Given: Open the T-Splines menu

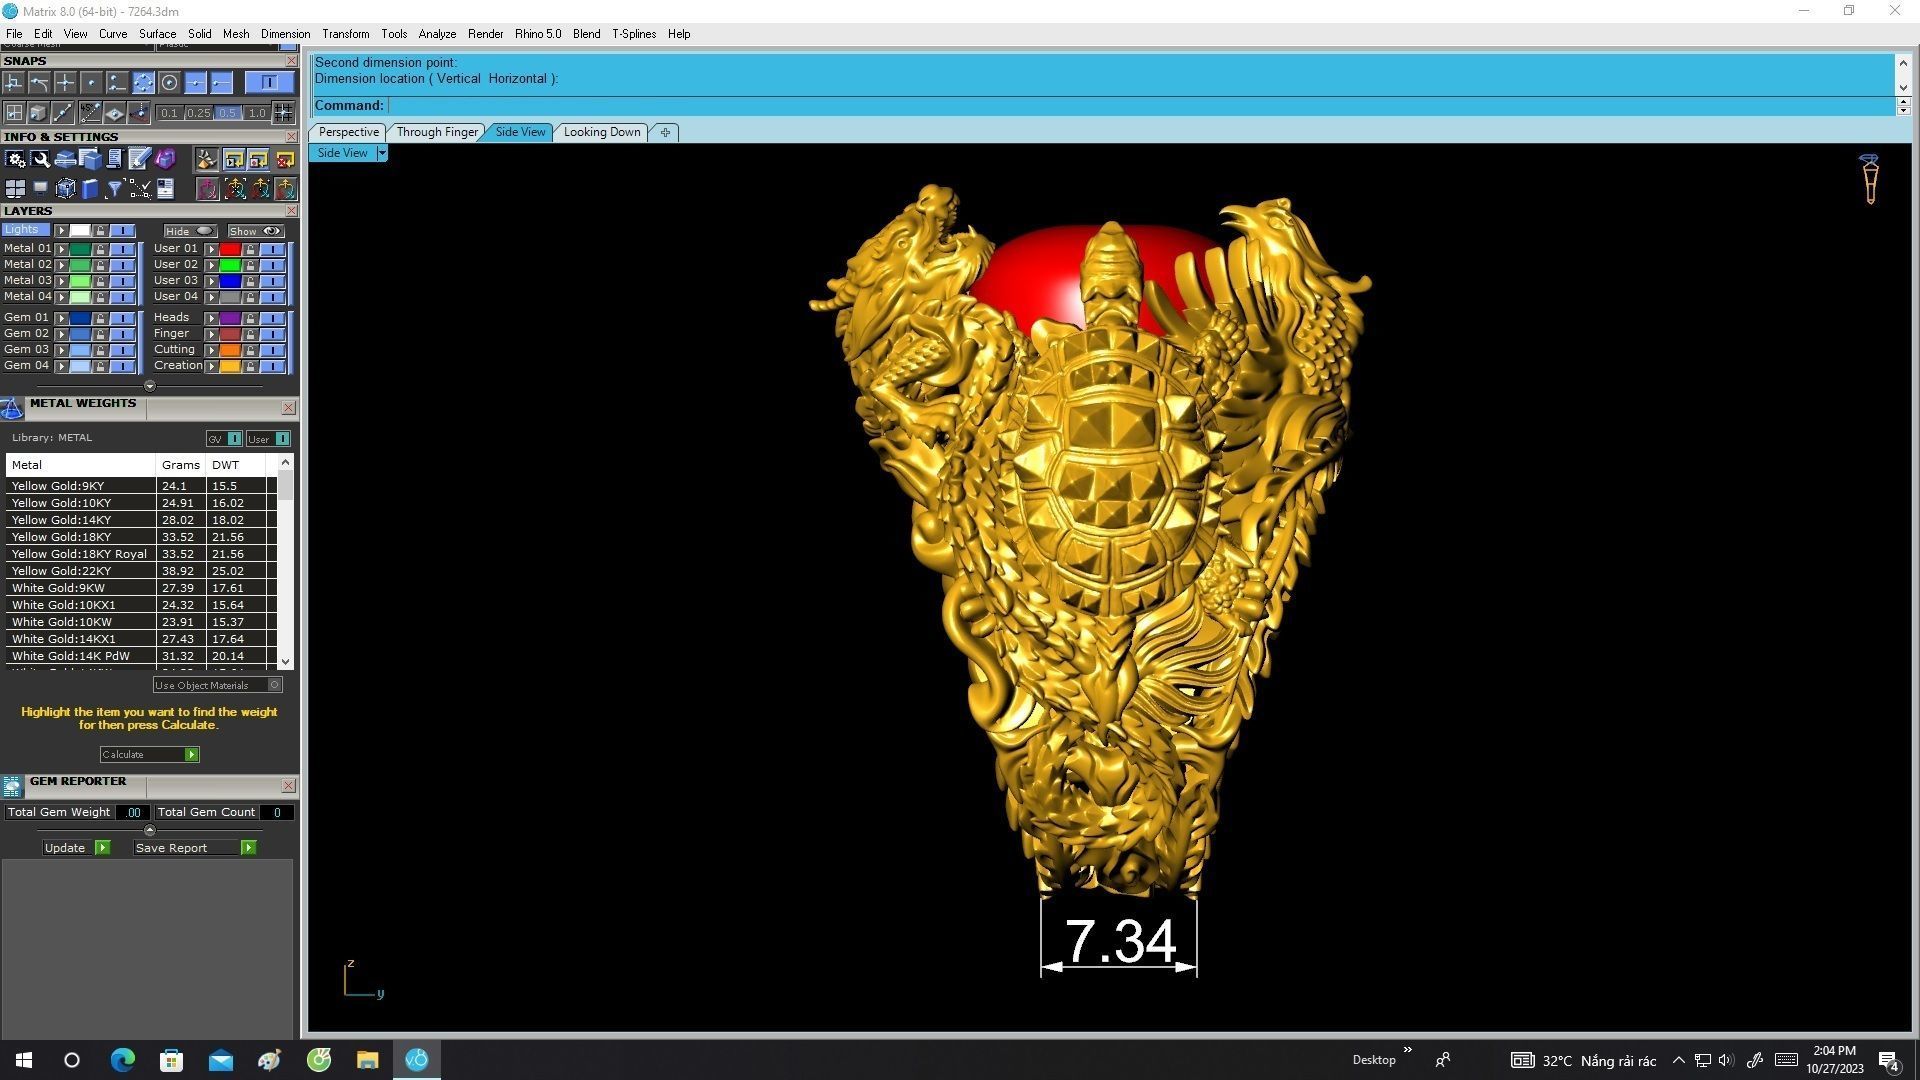Looking at the screenshot, I should [x=633, y=34].
